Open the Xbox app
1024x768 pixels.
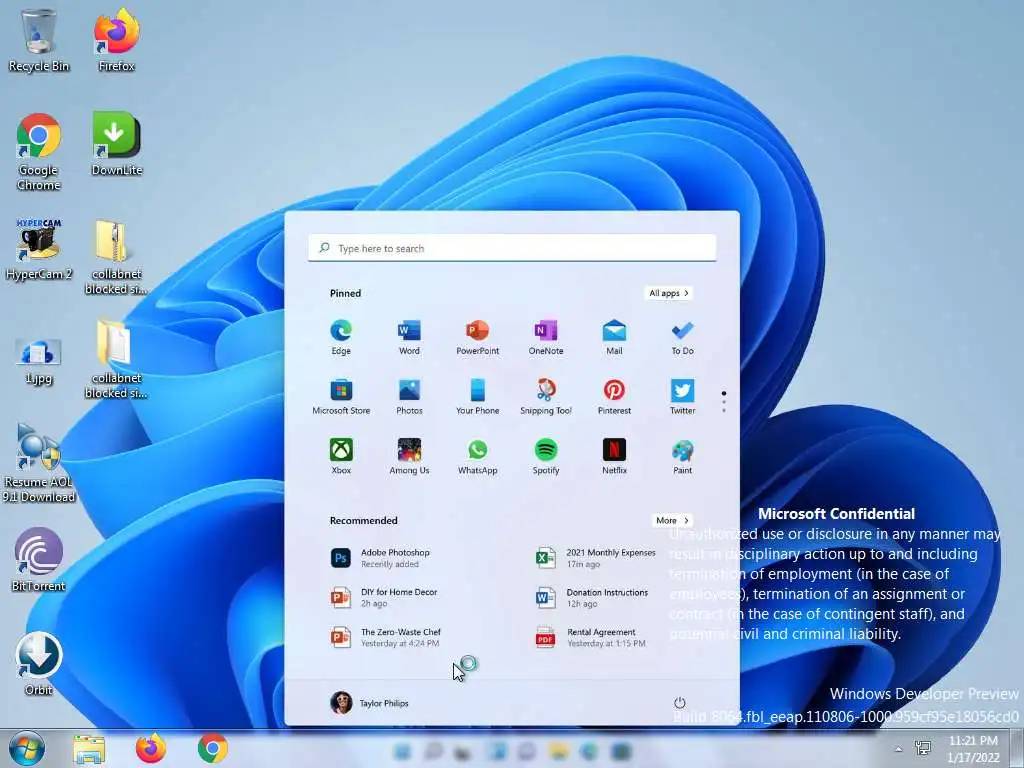(341, 456)
